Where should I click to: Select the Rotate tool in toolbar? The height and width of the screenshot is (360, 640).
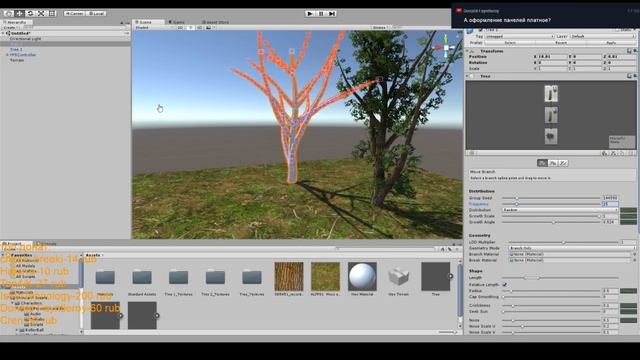coord(30,13)
